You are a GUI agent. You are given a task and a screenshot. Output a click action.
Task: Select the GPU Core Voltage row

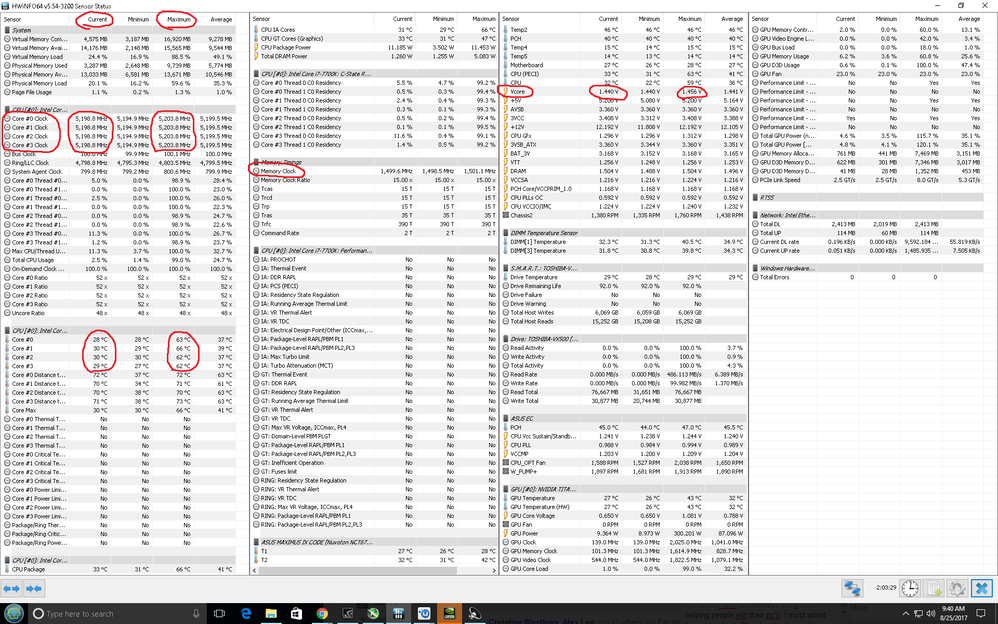coord(624,516)
